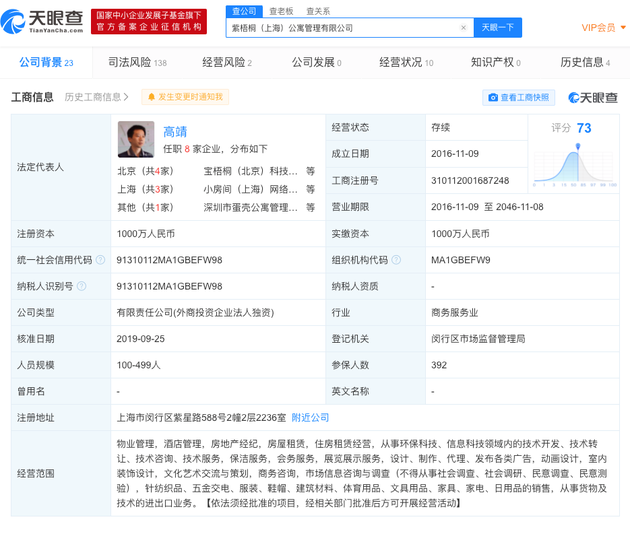Click the 天眼一下 search button
630x536 pixels.
(497, 28)
